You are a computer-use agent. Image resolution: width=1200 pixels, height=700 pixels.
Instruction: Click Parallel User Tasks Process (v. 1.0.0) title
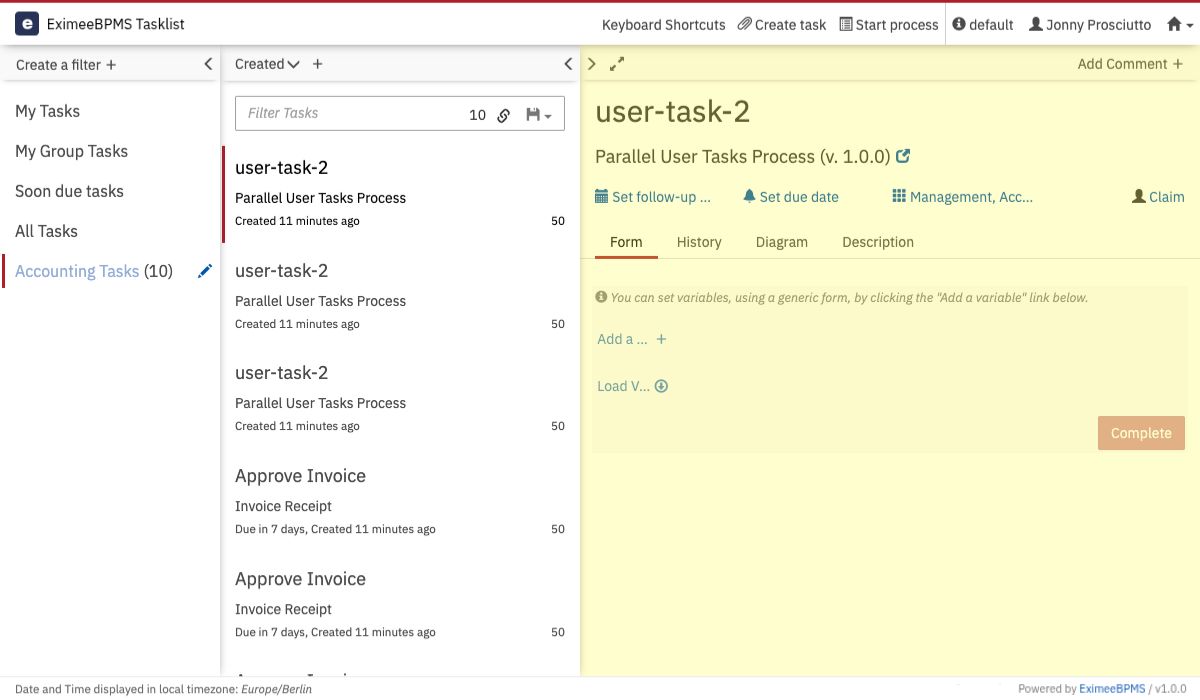(x=742, y=156)
